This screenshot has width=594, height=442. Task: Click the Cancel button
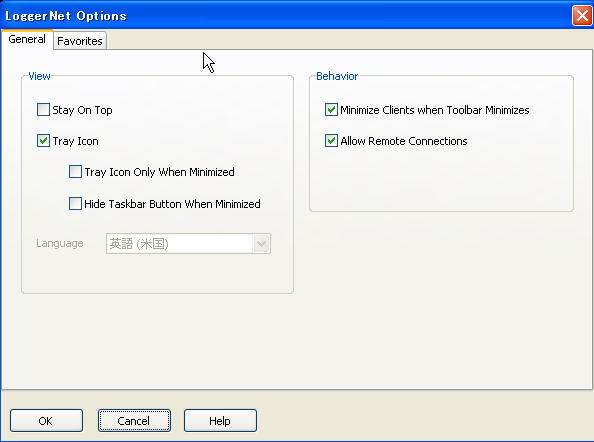pyautogui.click(x=134, y=420)
